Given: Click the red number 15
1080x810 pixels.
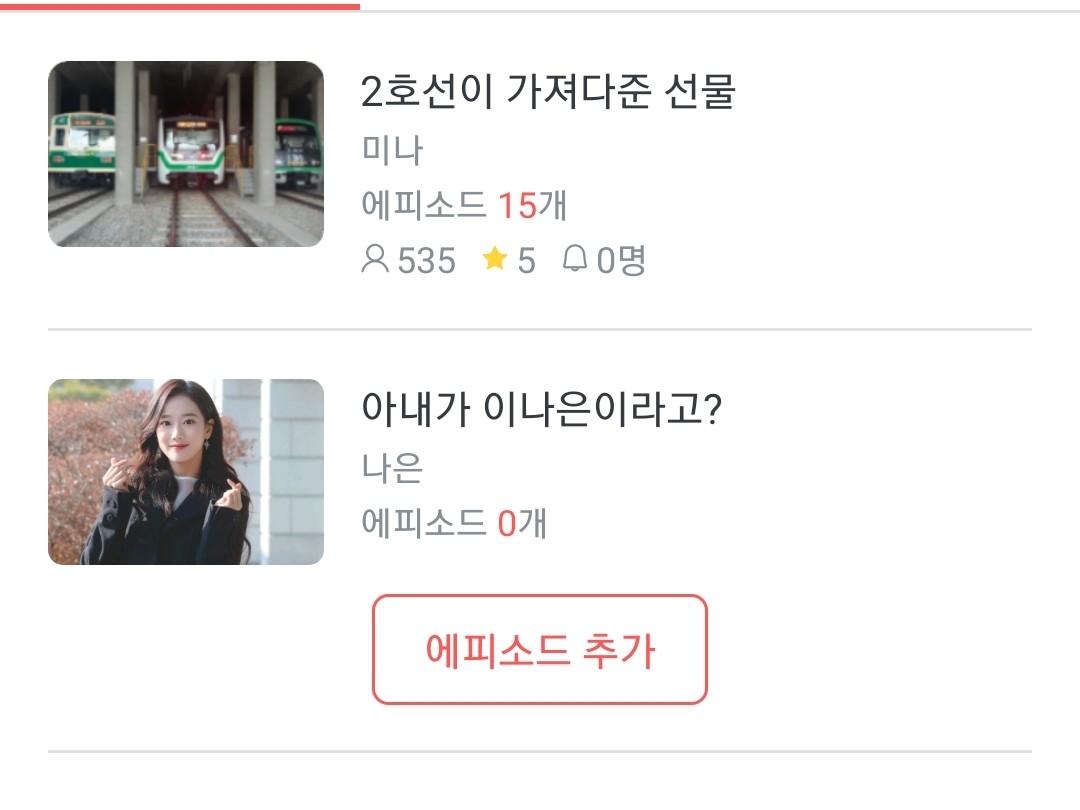Looking at the screenshot, I should pyautogui.click(x=517, y=205).
